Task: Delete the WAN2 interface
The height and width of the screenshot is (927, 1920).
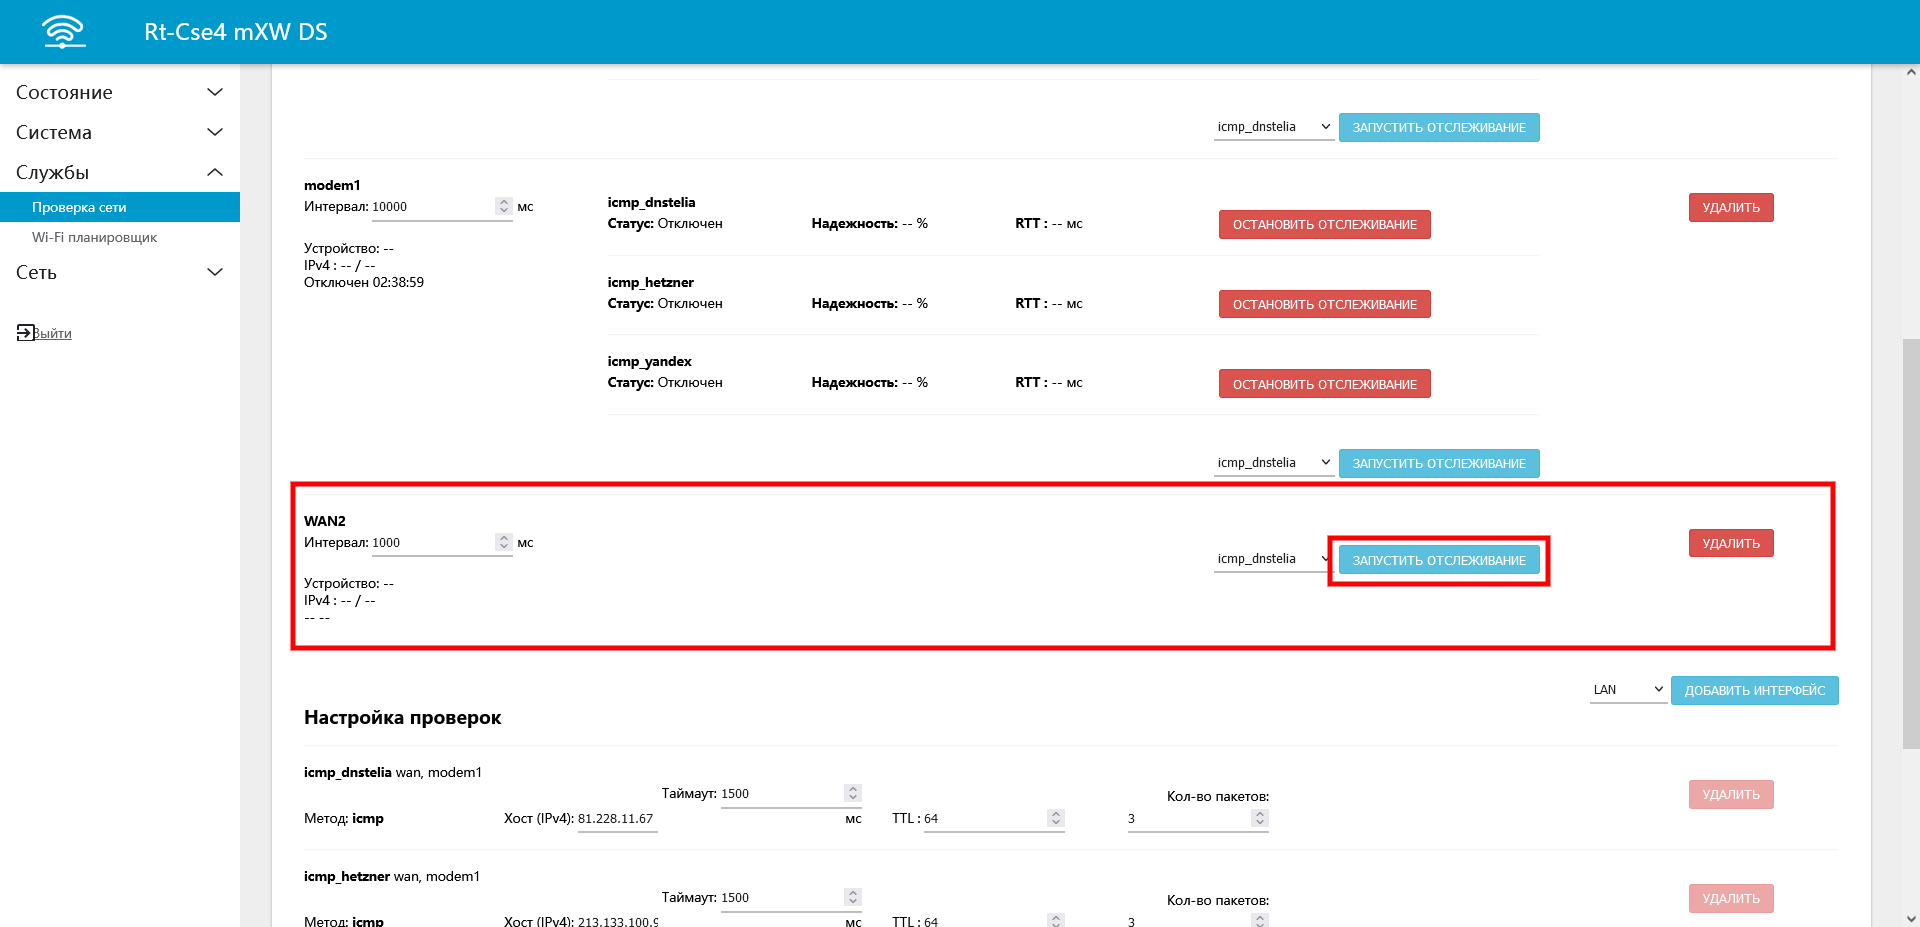Action: tap(1730, 543)
